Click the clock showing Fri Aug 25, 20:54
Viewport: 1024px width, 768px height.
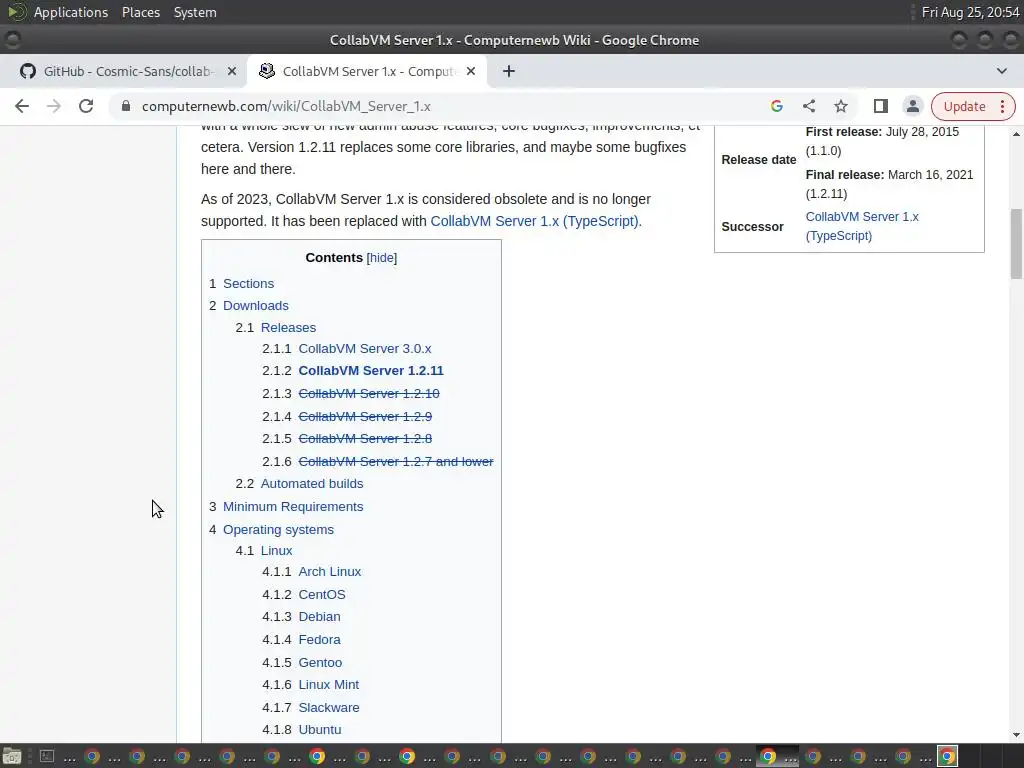[x=970, y=12]
